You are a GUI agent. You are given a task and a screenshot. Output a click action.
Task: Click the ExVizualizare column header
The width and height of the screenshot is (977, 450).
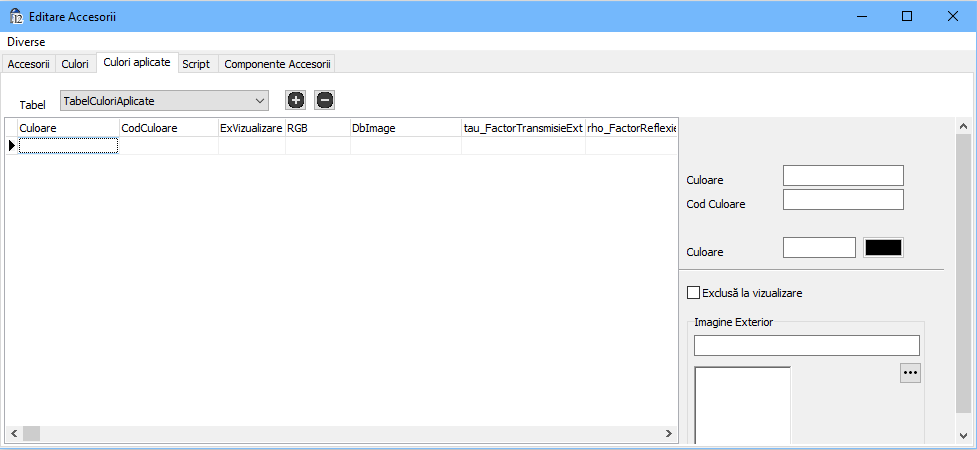(x=251, y=128)
